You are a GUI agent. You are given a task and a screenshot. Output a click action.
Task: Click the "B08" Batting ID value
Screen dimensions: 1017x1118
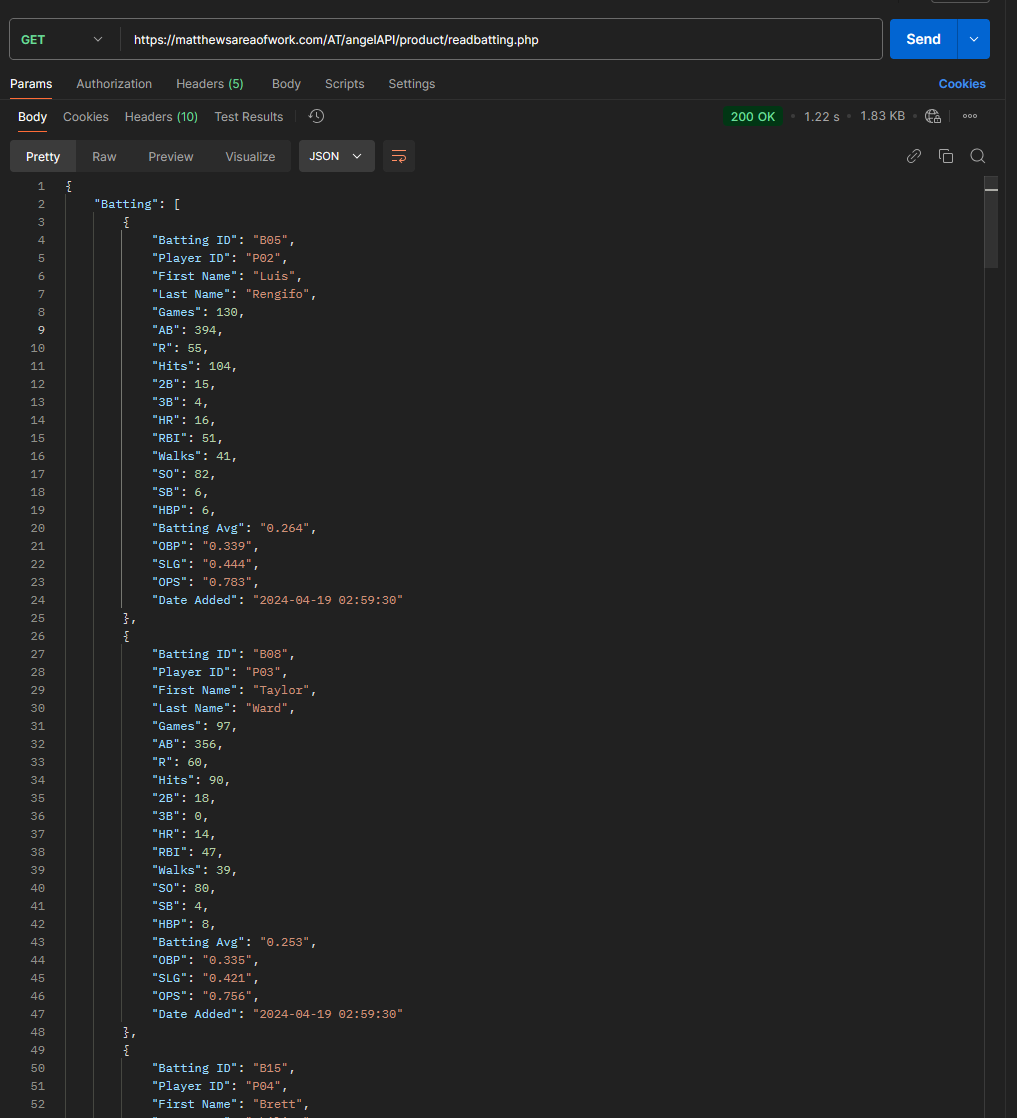[270, 654]
